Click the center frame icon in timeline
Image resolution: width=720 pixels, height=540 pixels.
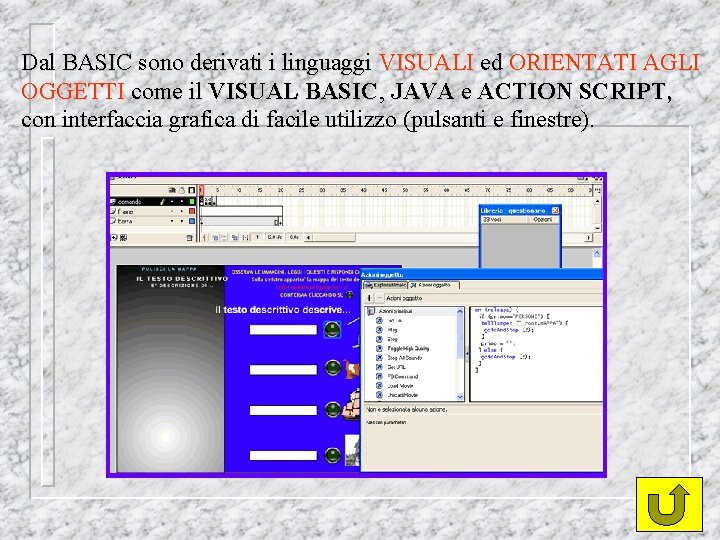pos(205,237)
